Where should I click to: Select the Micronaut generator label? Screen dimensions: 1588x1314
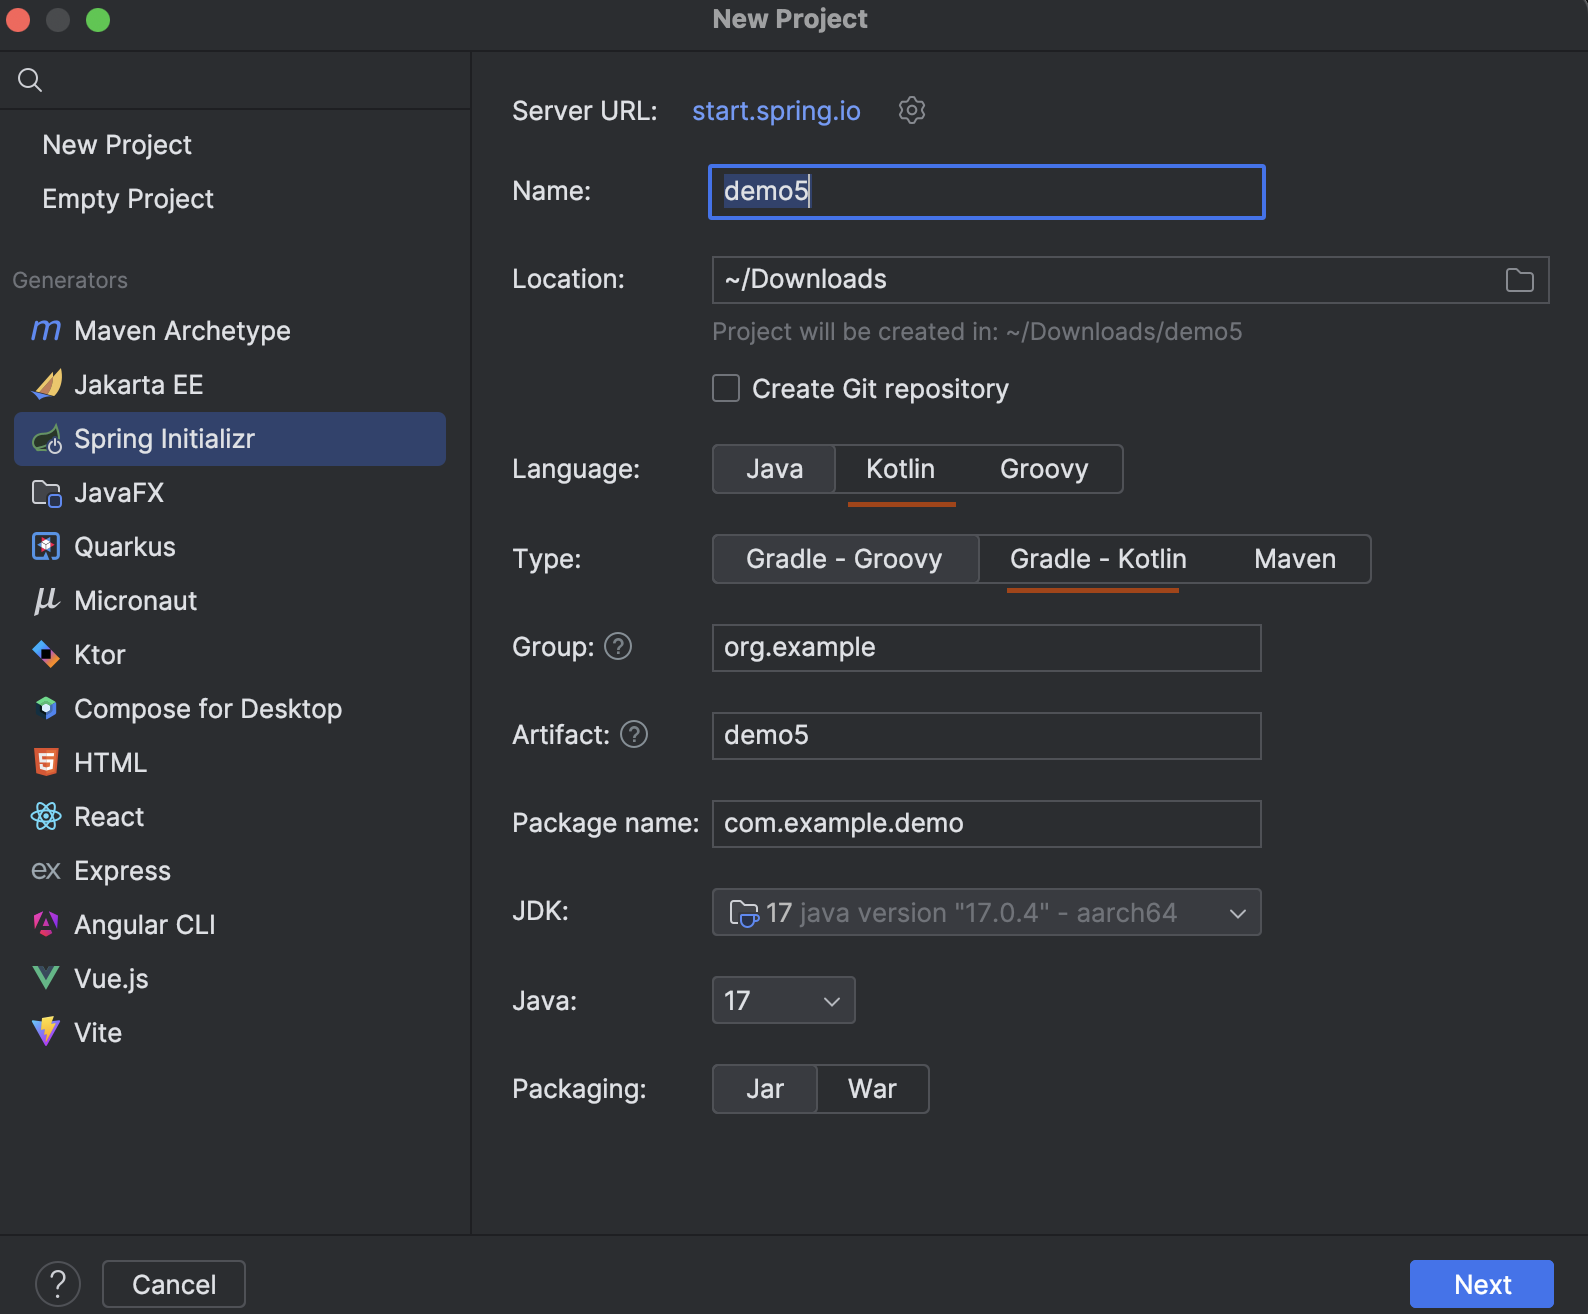pyautogui.click(x=135, y=600)
